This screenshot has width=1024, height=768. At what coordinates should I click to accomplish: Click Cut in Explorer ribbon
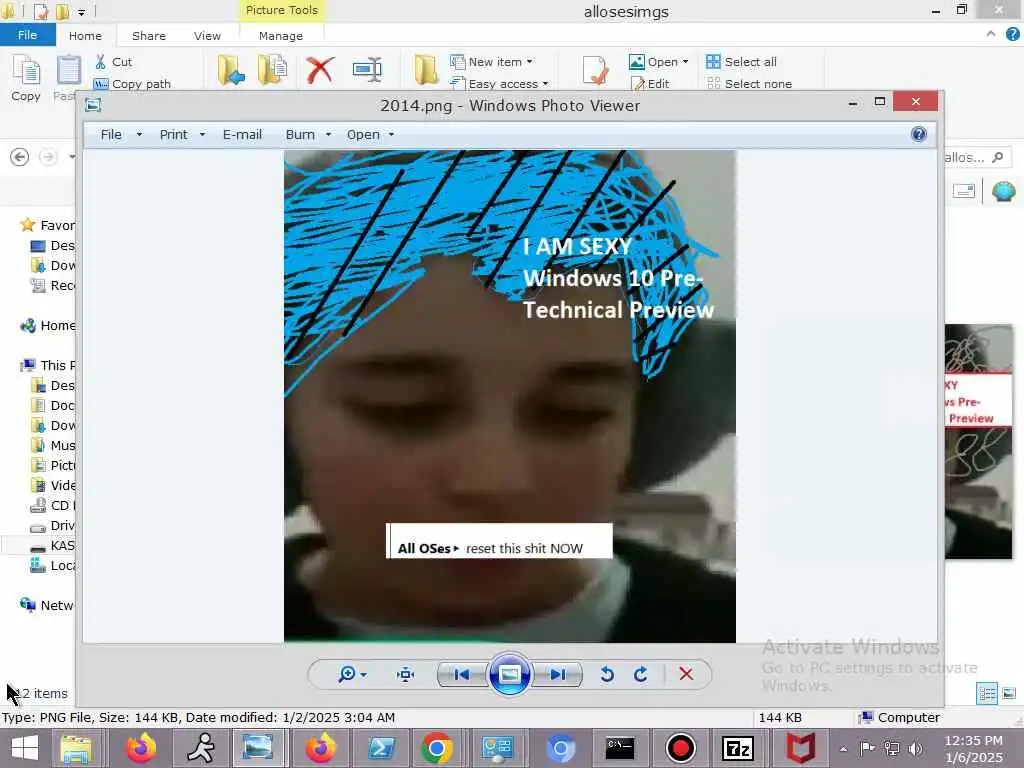(114, 62)
